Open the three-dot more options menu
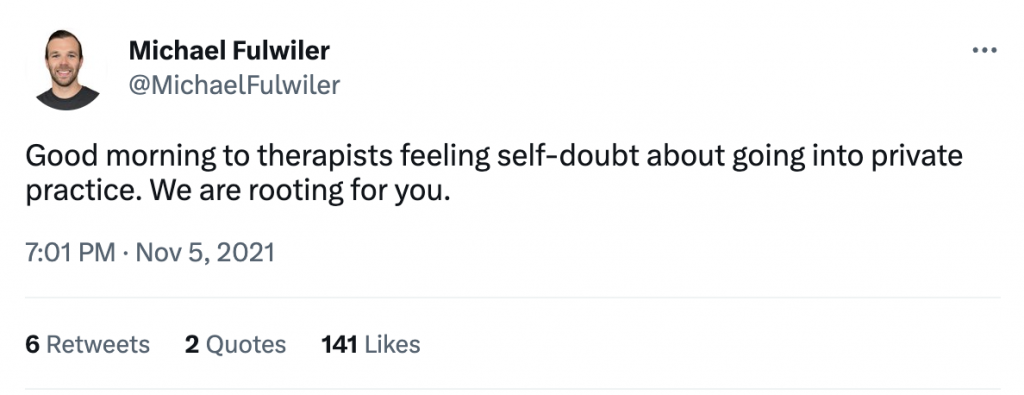Viewport: 1024px width, 395px height. click(x=984, y=50)
